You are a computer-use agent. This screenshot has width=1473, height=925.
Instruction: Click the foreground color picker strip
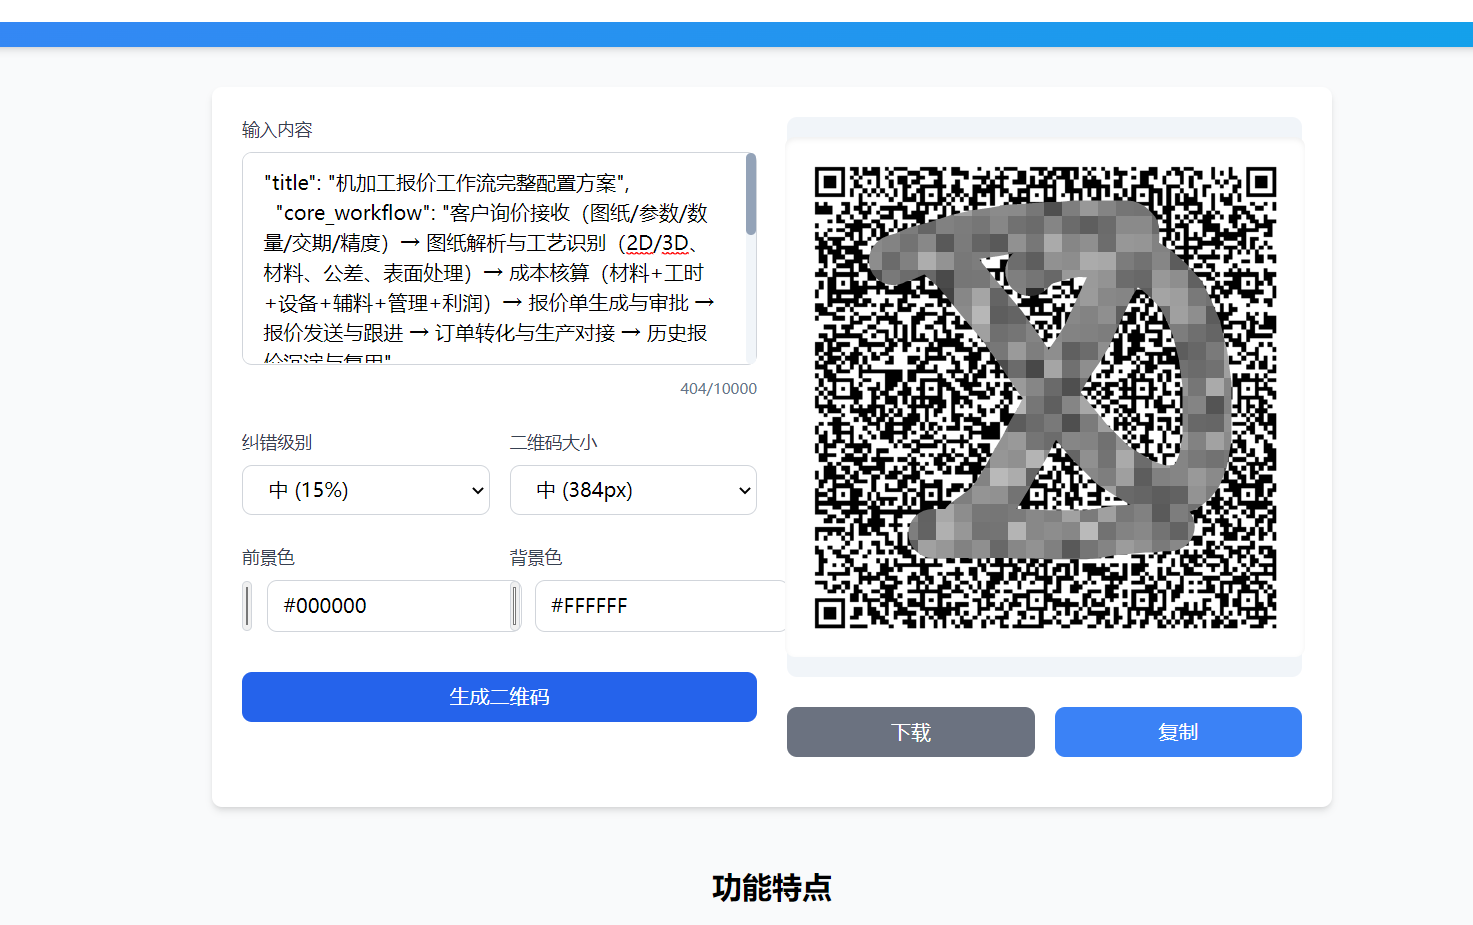[x=247, y=606]
